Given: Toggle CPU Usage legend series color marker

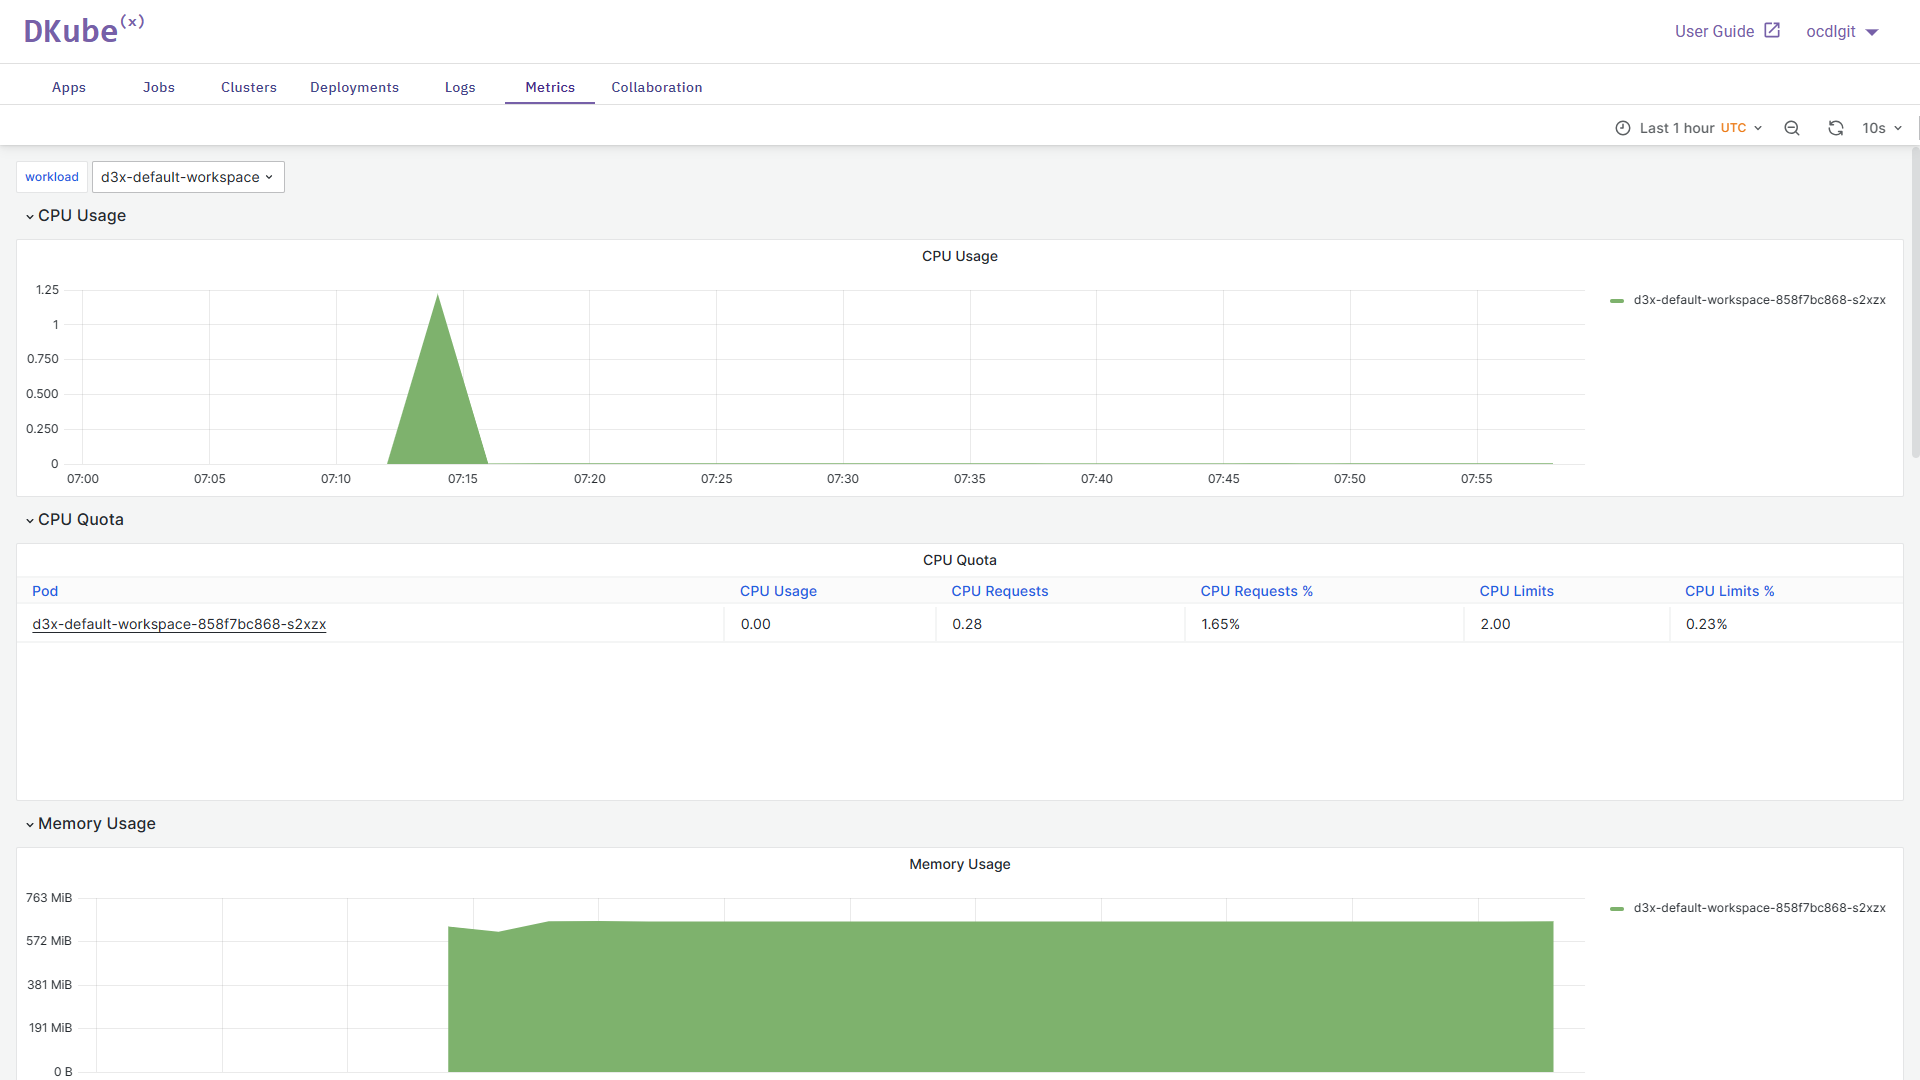Looking at the screenshot, I should coord(1617,300).
